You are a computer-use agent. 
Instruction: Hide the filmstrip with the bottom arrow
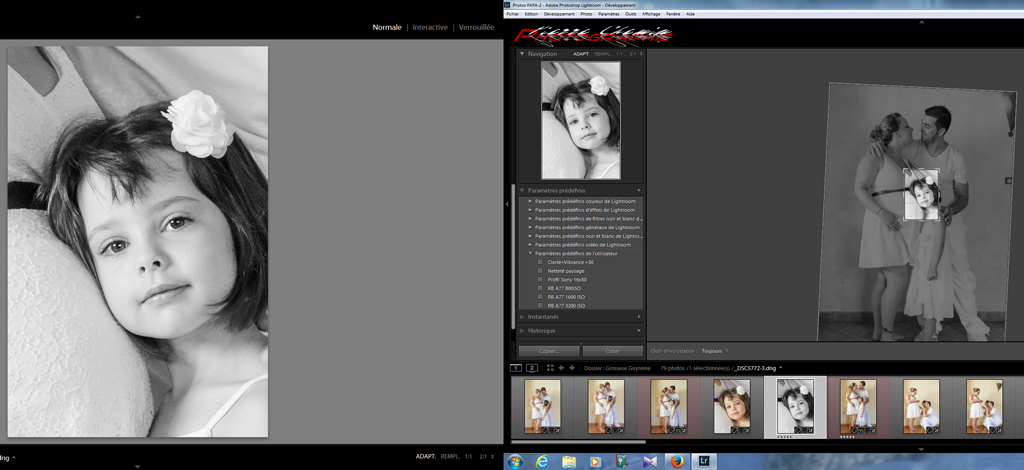click(x=921, y=449)
